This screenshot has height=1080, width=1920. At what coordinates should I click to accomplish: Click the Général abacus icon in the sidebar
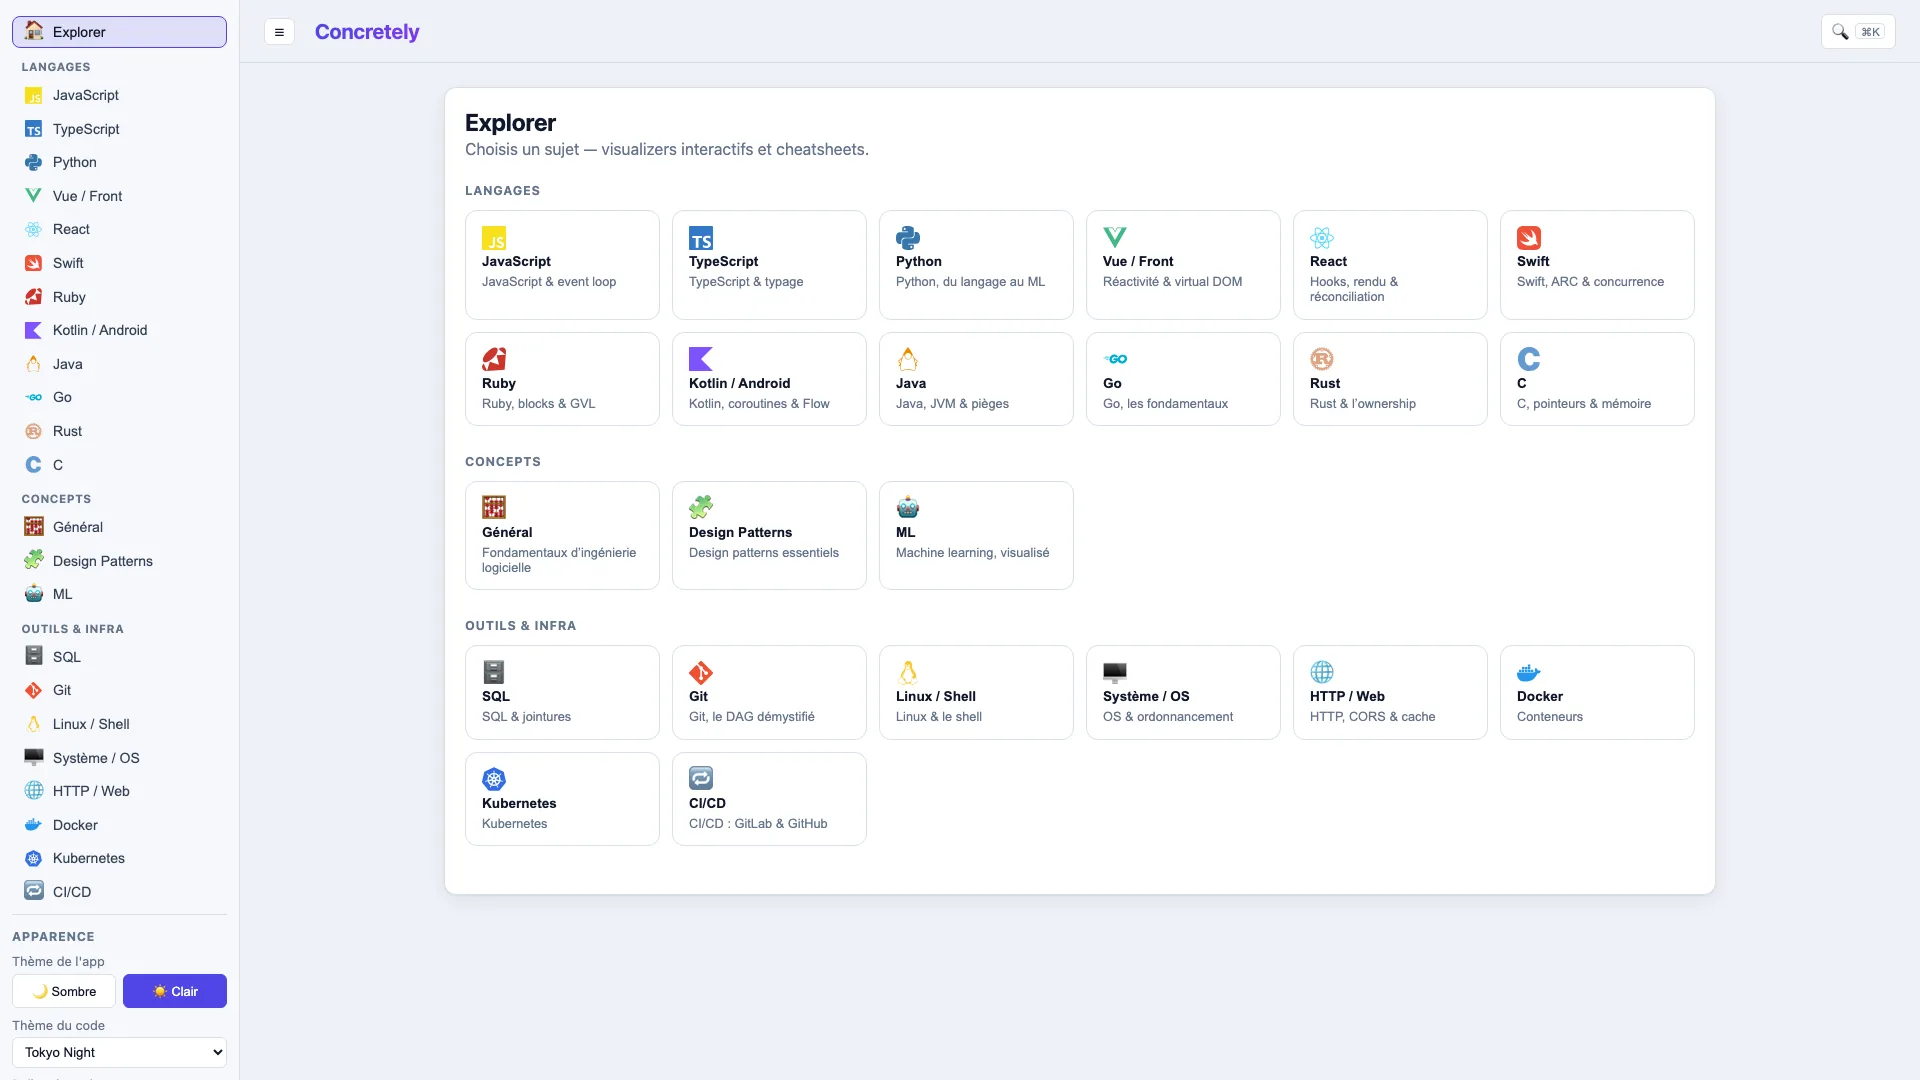pyautogui.click(x=34, y=527)
